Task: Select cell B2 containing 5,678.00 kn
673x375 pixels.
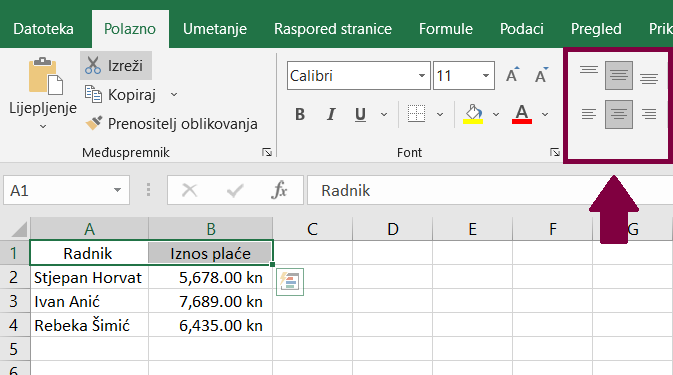Action: click(x=211, y=278)
